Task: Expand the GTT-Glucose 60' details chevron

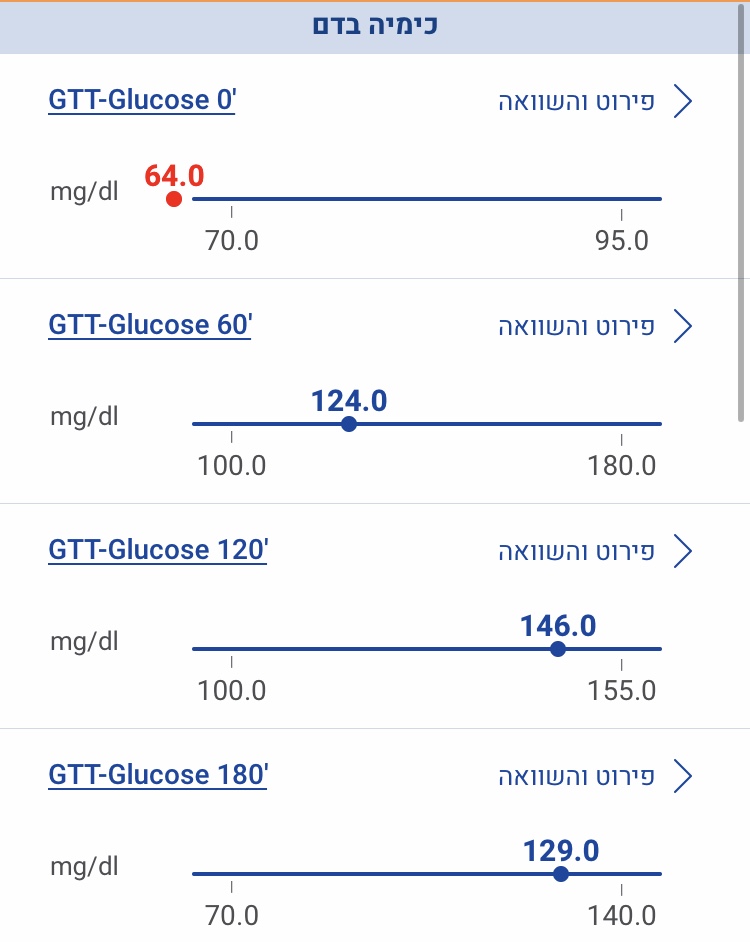Action: [684, 326]
